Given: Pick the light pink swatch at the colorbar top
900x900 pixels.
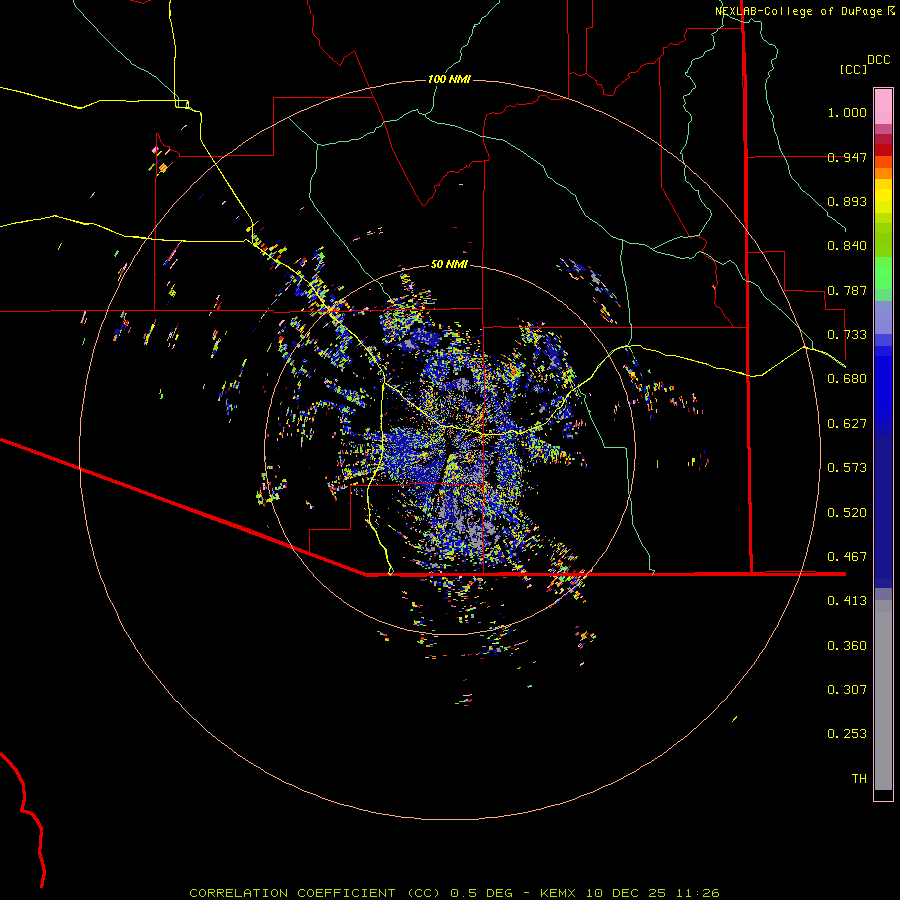Looking at the screenshot, I should 883,107.
